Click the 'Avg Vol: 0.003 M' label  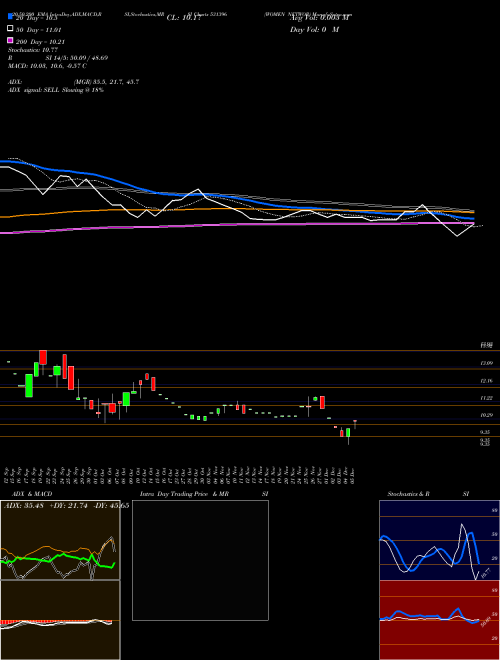[x=320, y=18]
